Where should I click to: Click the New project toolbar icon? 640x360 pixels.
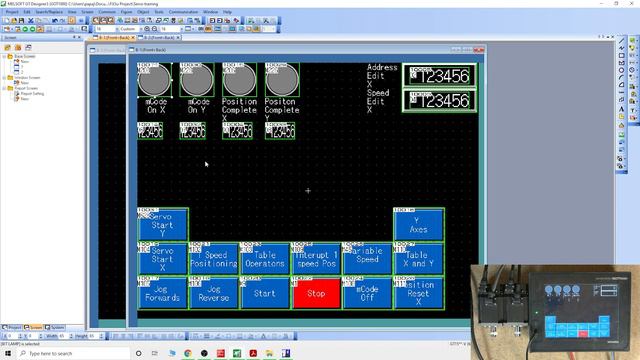click(7, 20)
